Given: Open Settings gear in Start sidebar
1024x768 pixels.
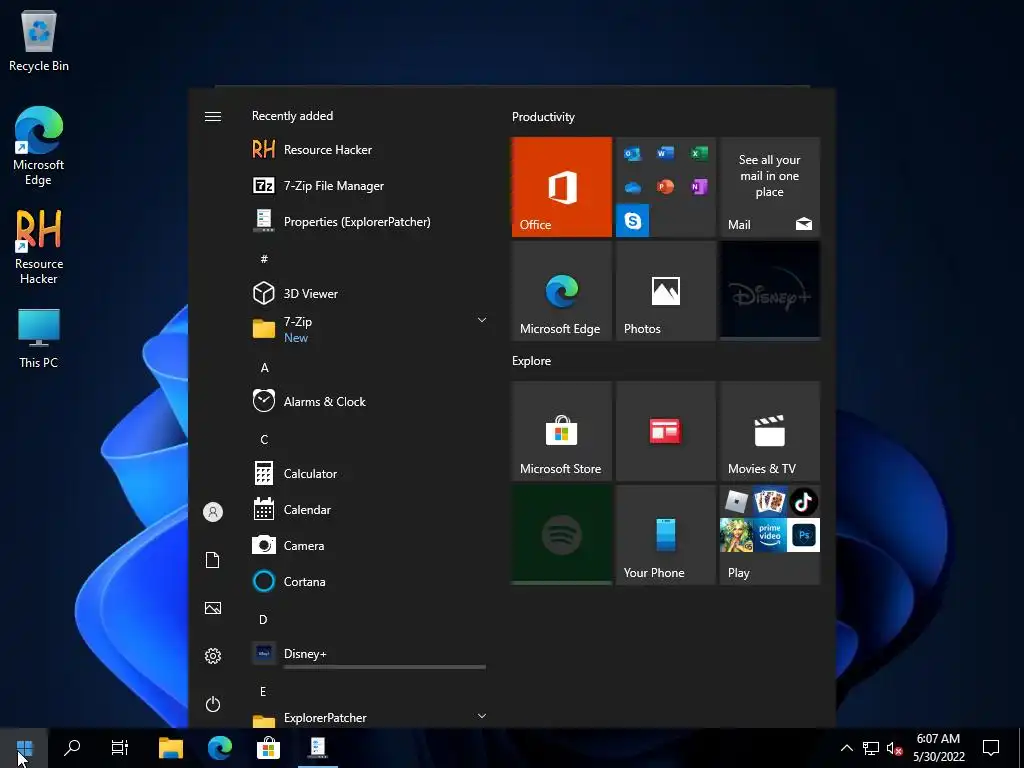Looking at the screenshot, I should coord(213,656).
